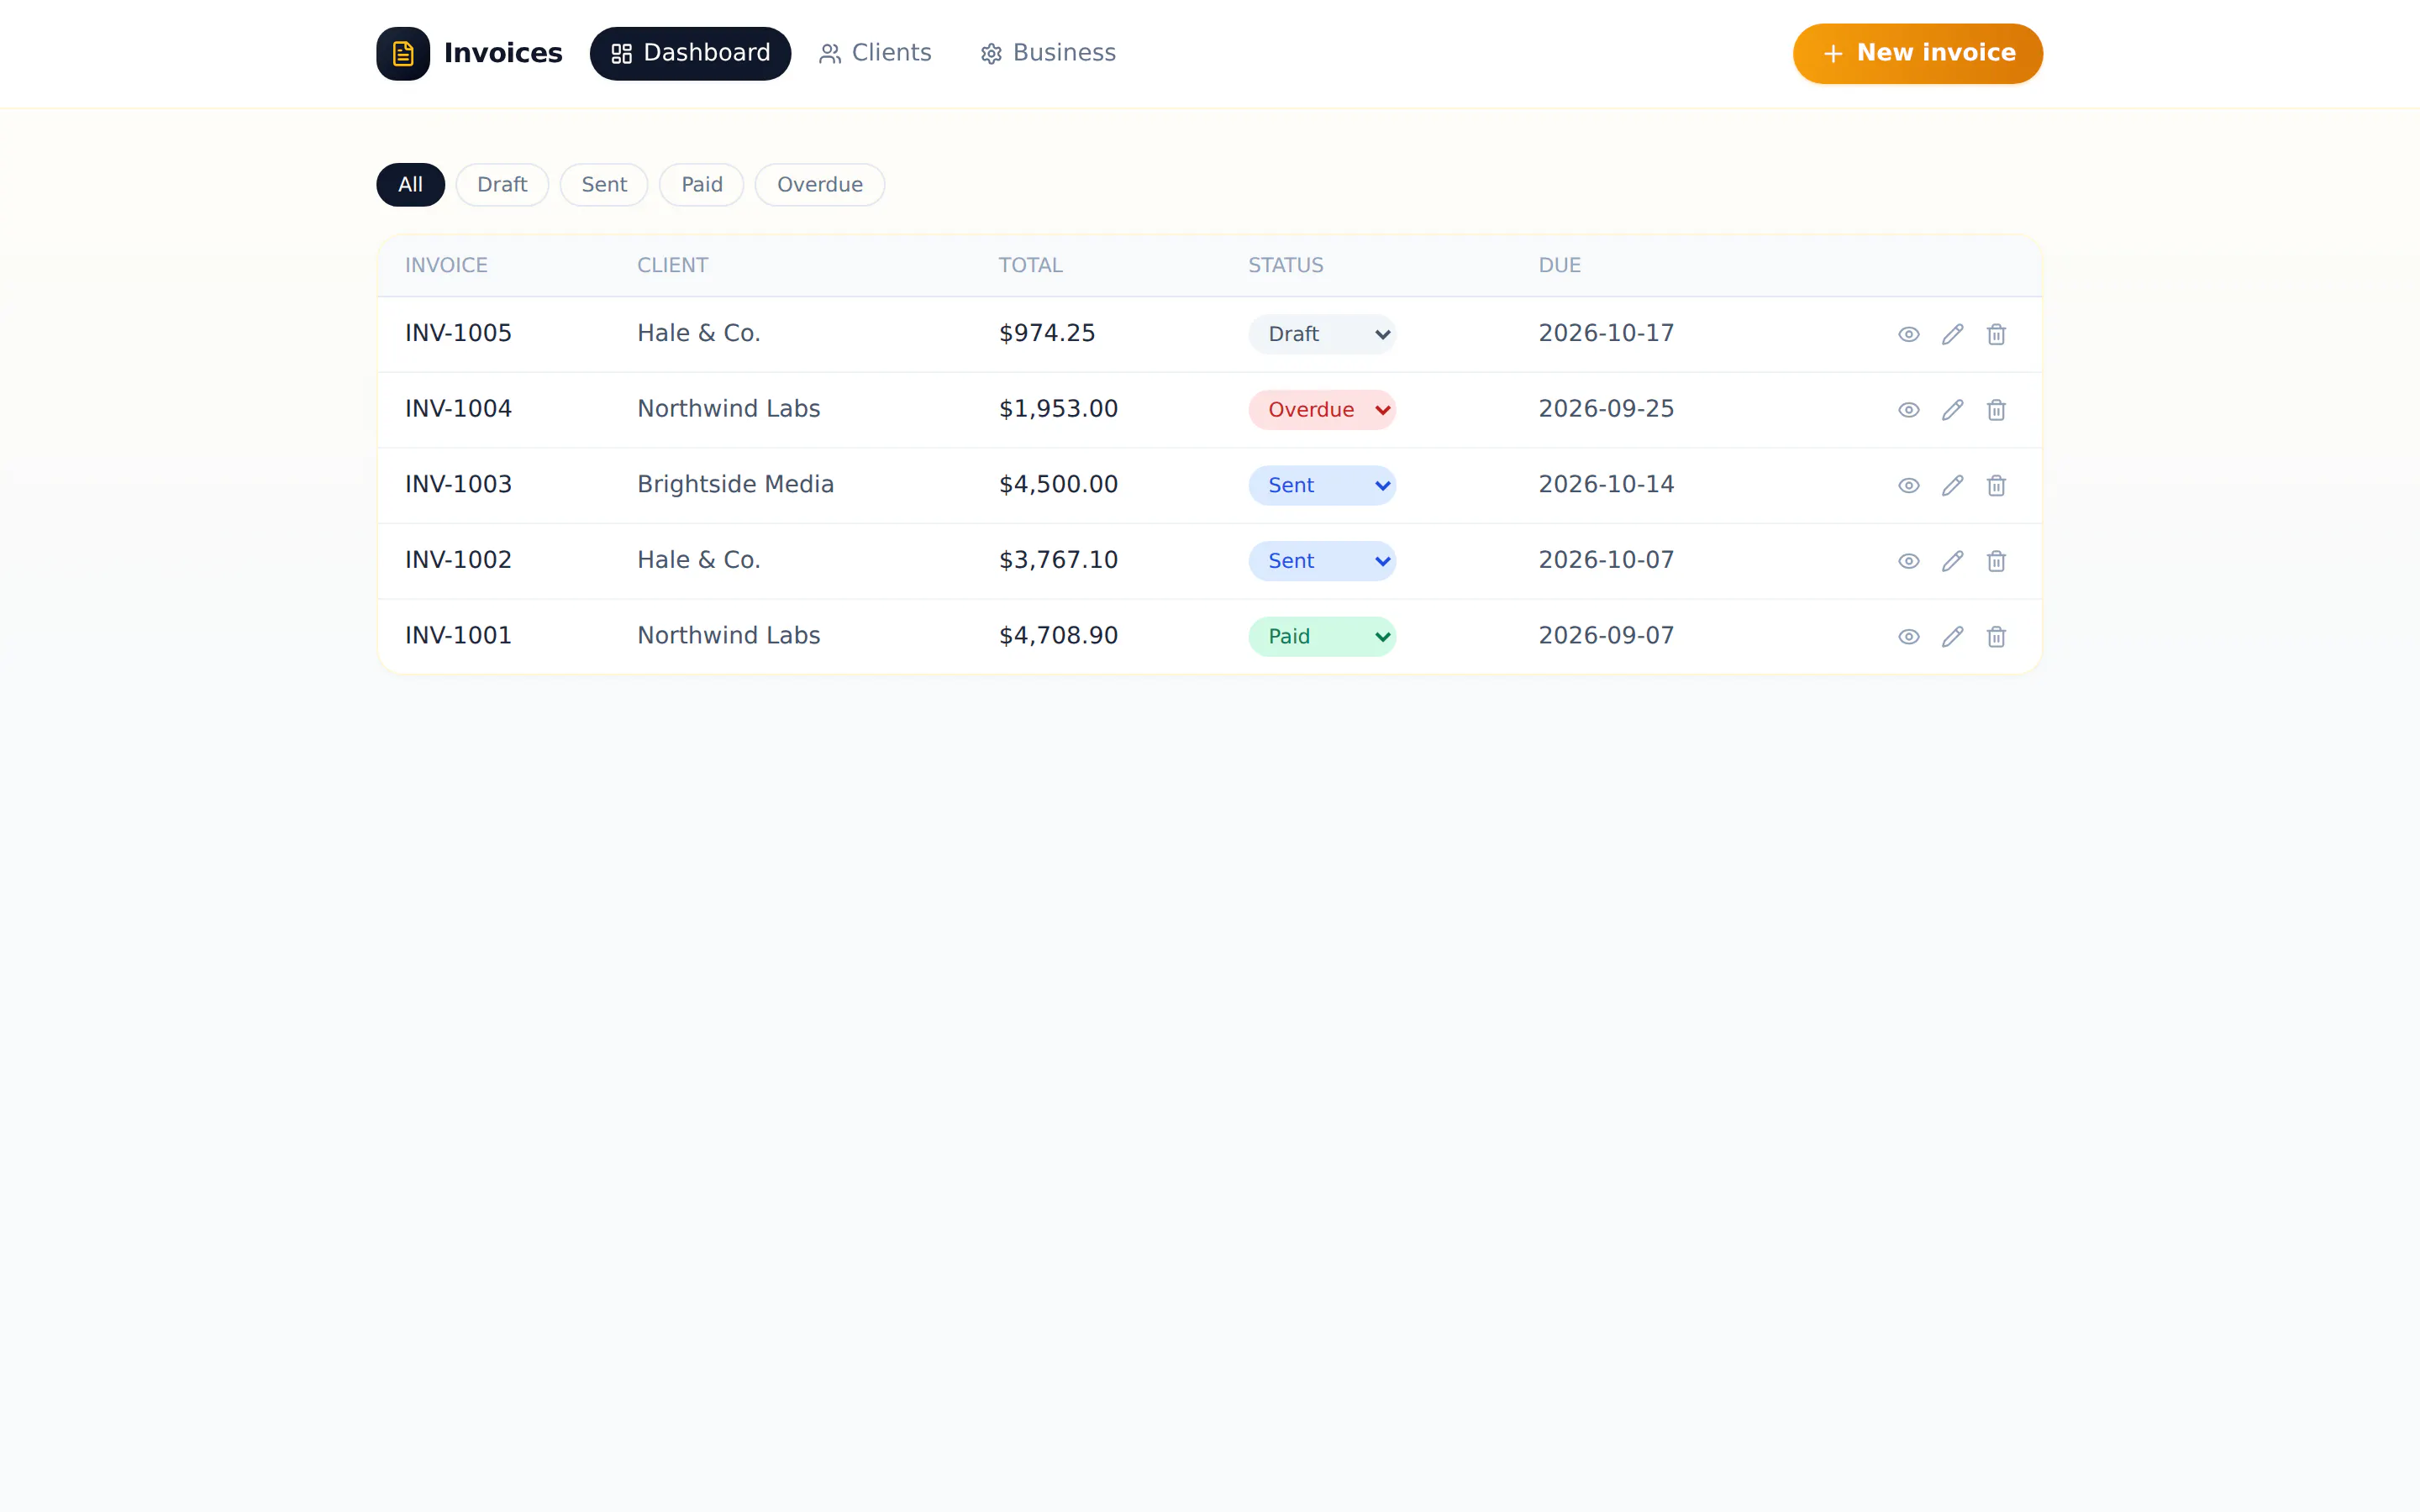2420x1512 pixels.
Task: View invoice INV-1002 via eye icon
Action: click(1908, 561)
